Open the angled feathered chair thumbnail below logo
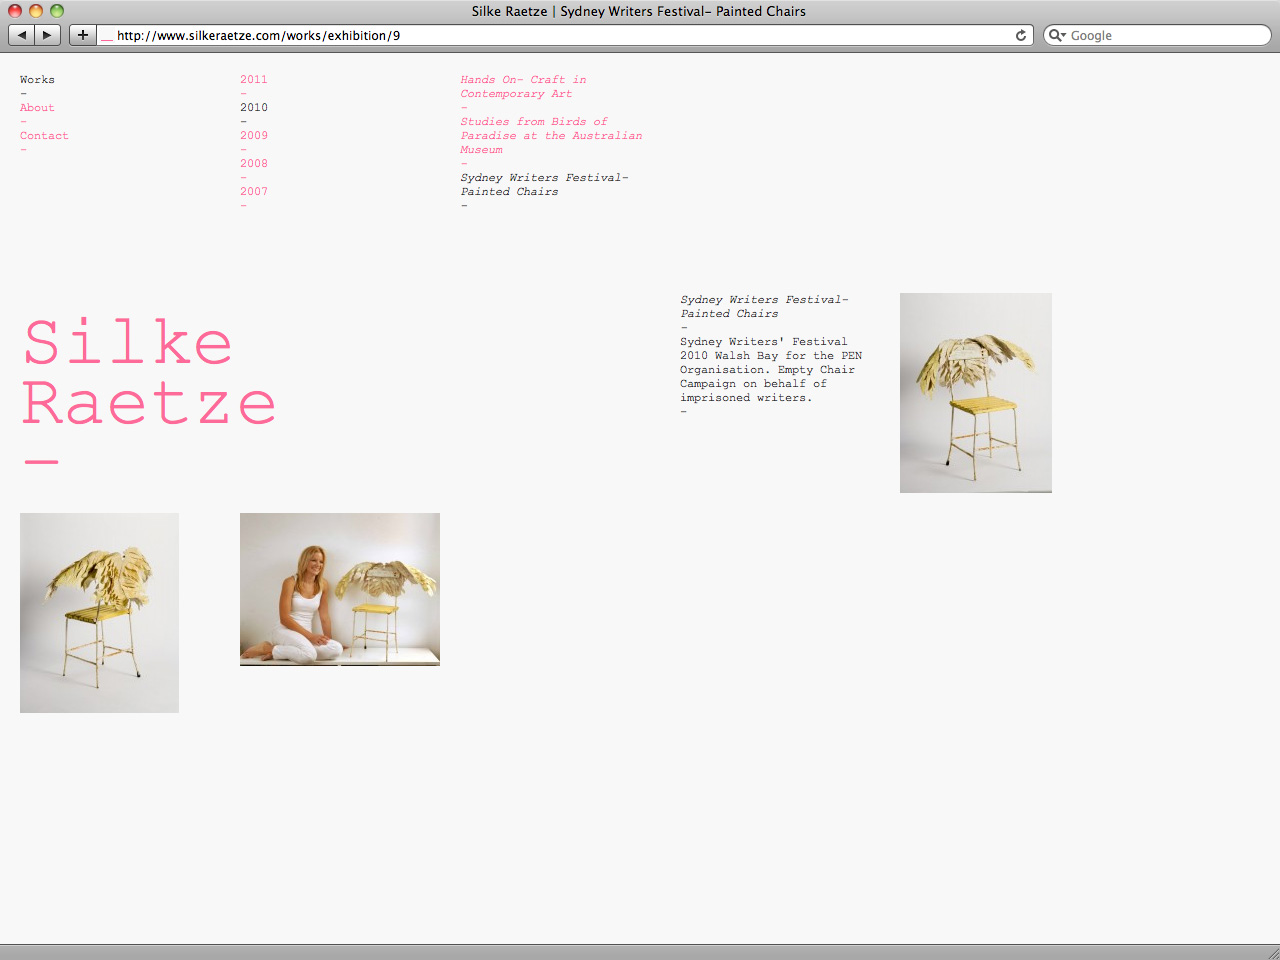Image resolution: width=1280 pixels, height=960 pixels. (99, 613)
